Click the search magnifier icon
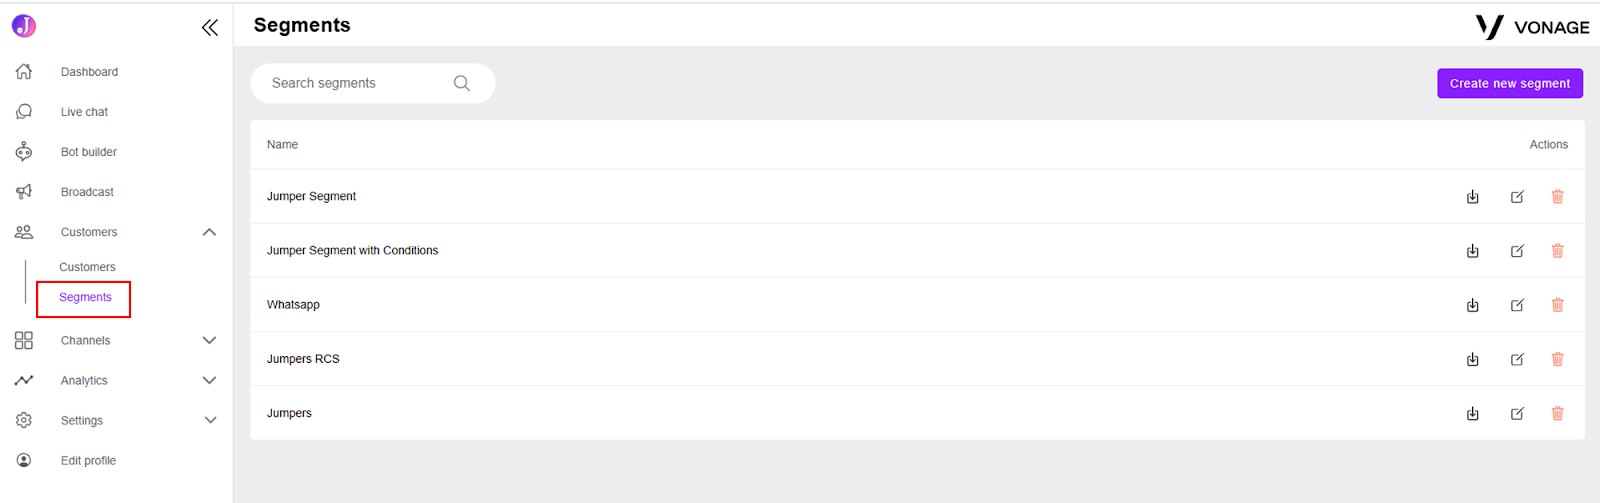The image size is (1600, 503). pos(461,83)
